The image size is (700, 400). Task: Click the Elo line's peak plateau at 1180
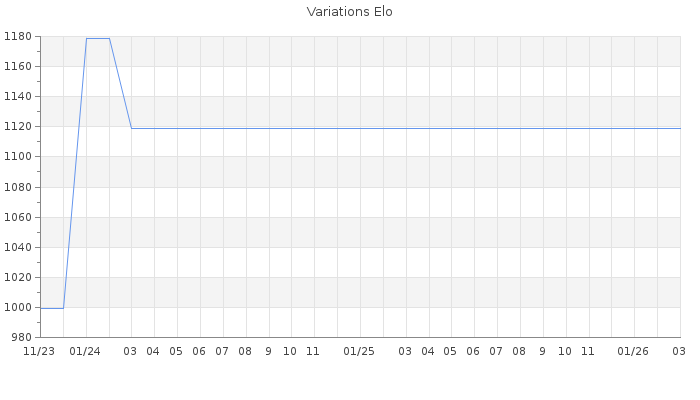tap(98, 38)
